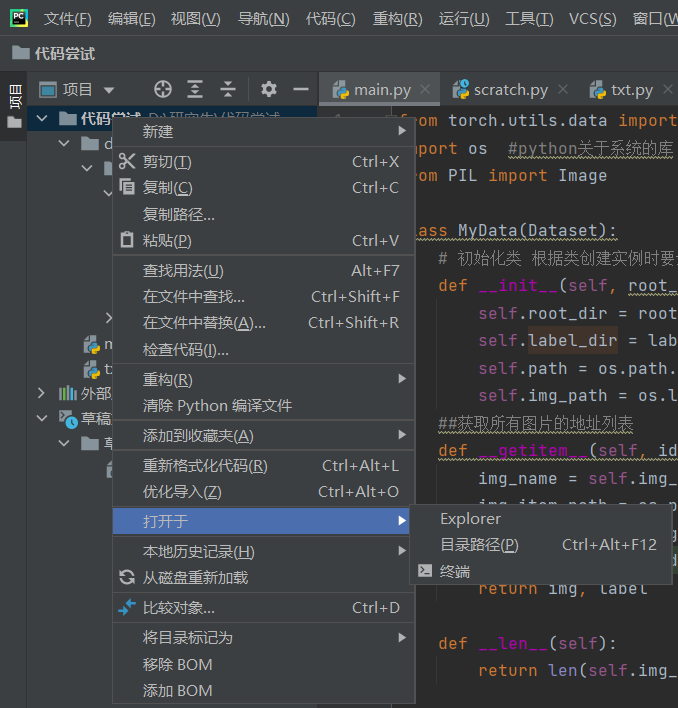Open the 代码(C) menu
Screen dimensions: 678x708
[330, 19]
